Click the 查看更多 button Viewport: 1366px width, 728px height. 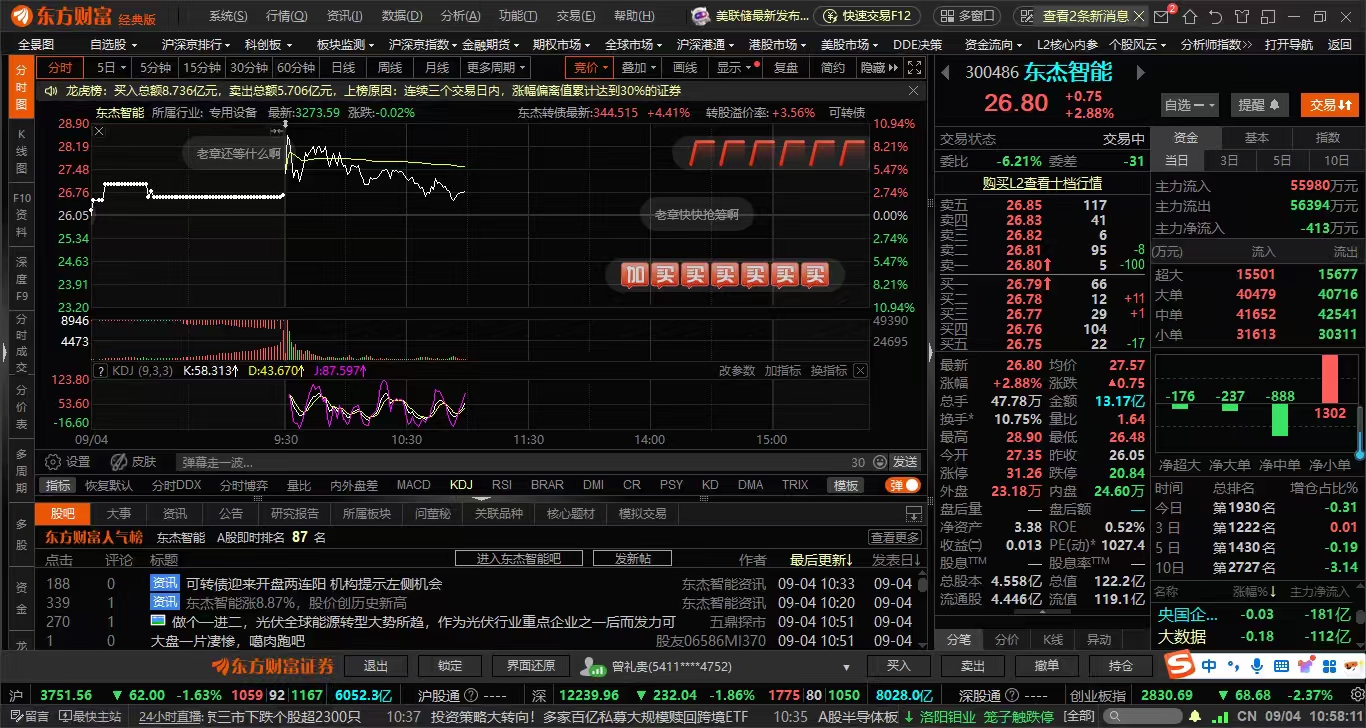pos(894,537)
